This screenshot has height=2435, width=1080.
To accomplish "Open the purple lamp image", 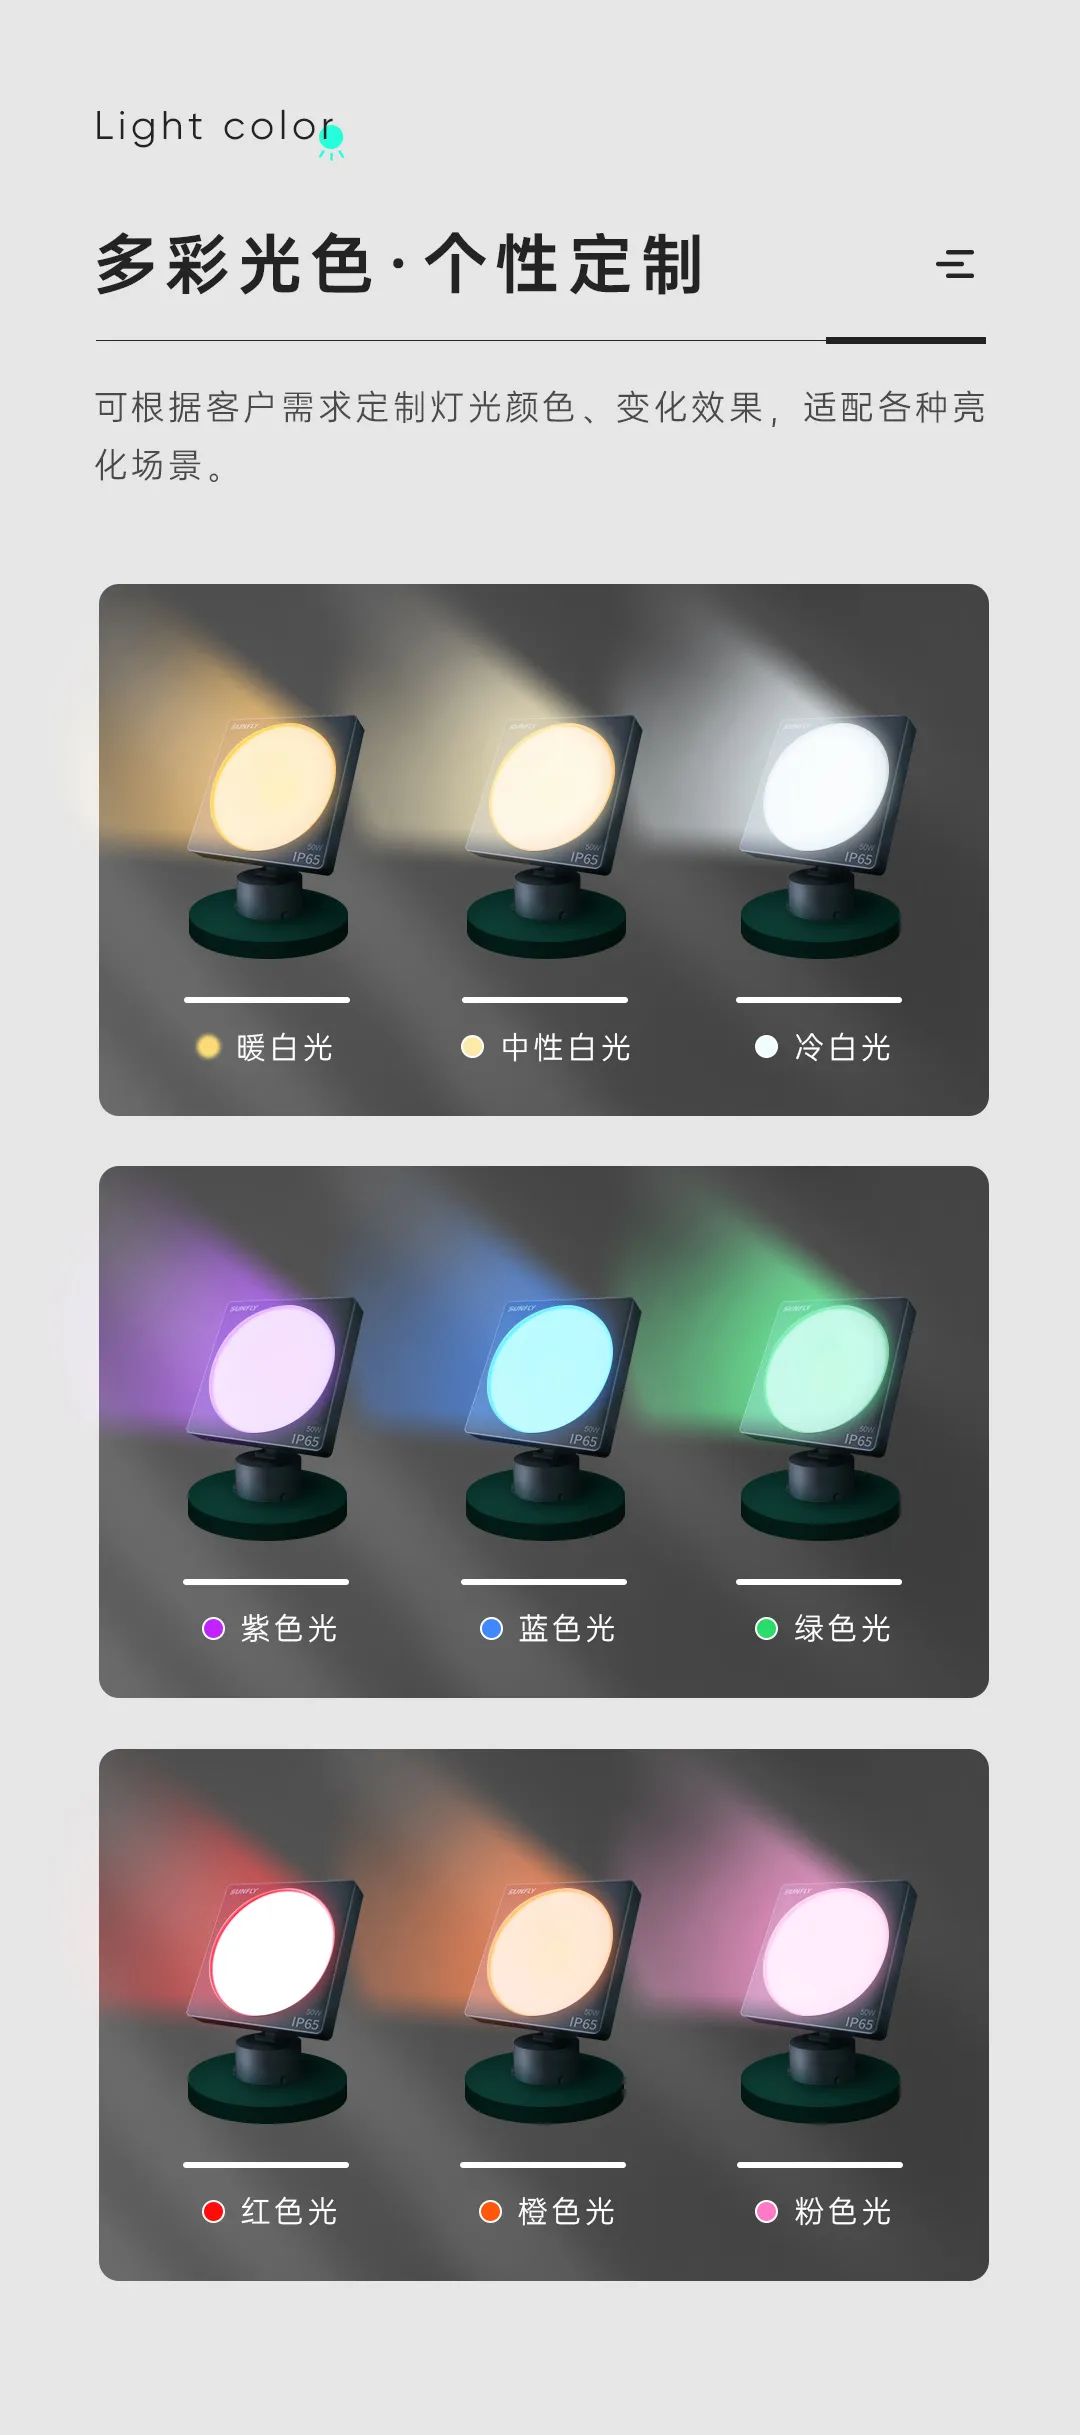I will click(272, 1417).
